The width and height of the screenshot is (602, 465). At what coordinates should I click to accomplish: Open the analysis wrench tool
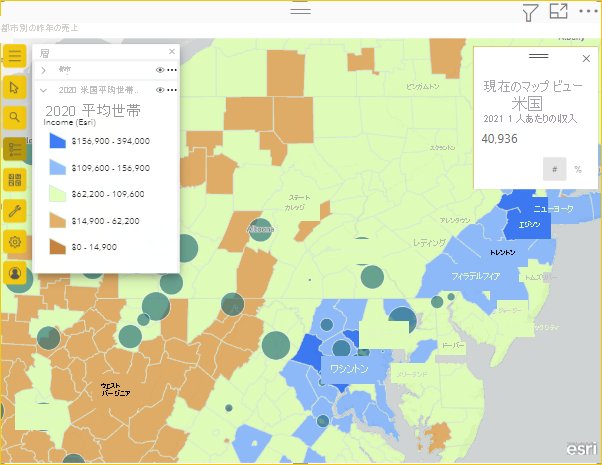tap(15, 211)
